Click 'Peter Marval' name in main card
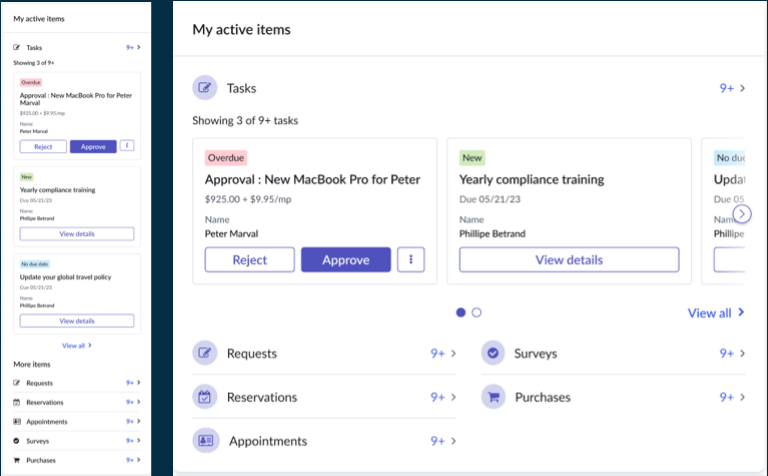Image resolution: width=768 pixels, height=476 pixels. (231, 234)
